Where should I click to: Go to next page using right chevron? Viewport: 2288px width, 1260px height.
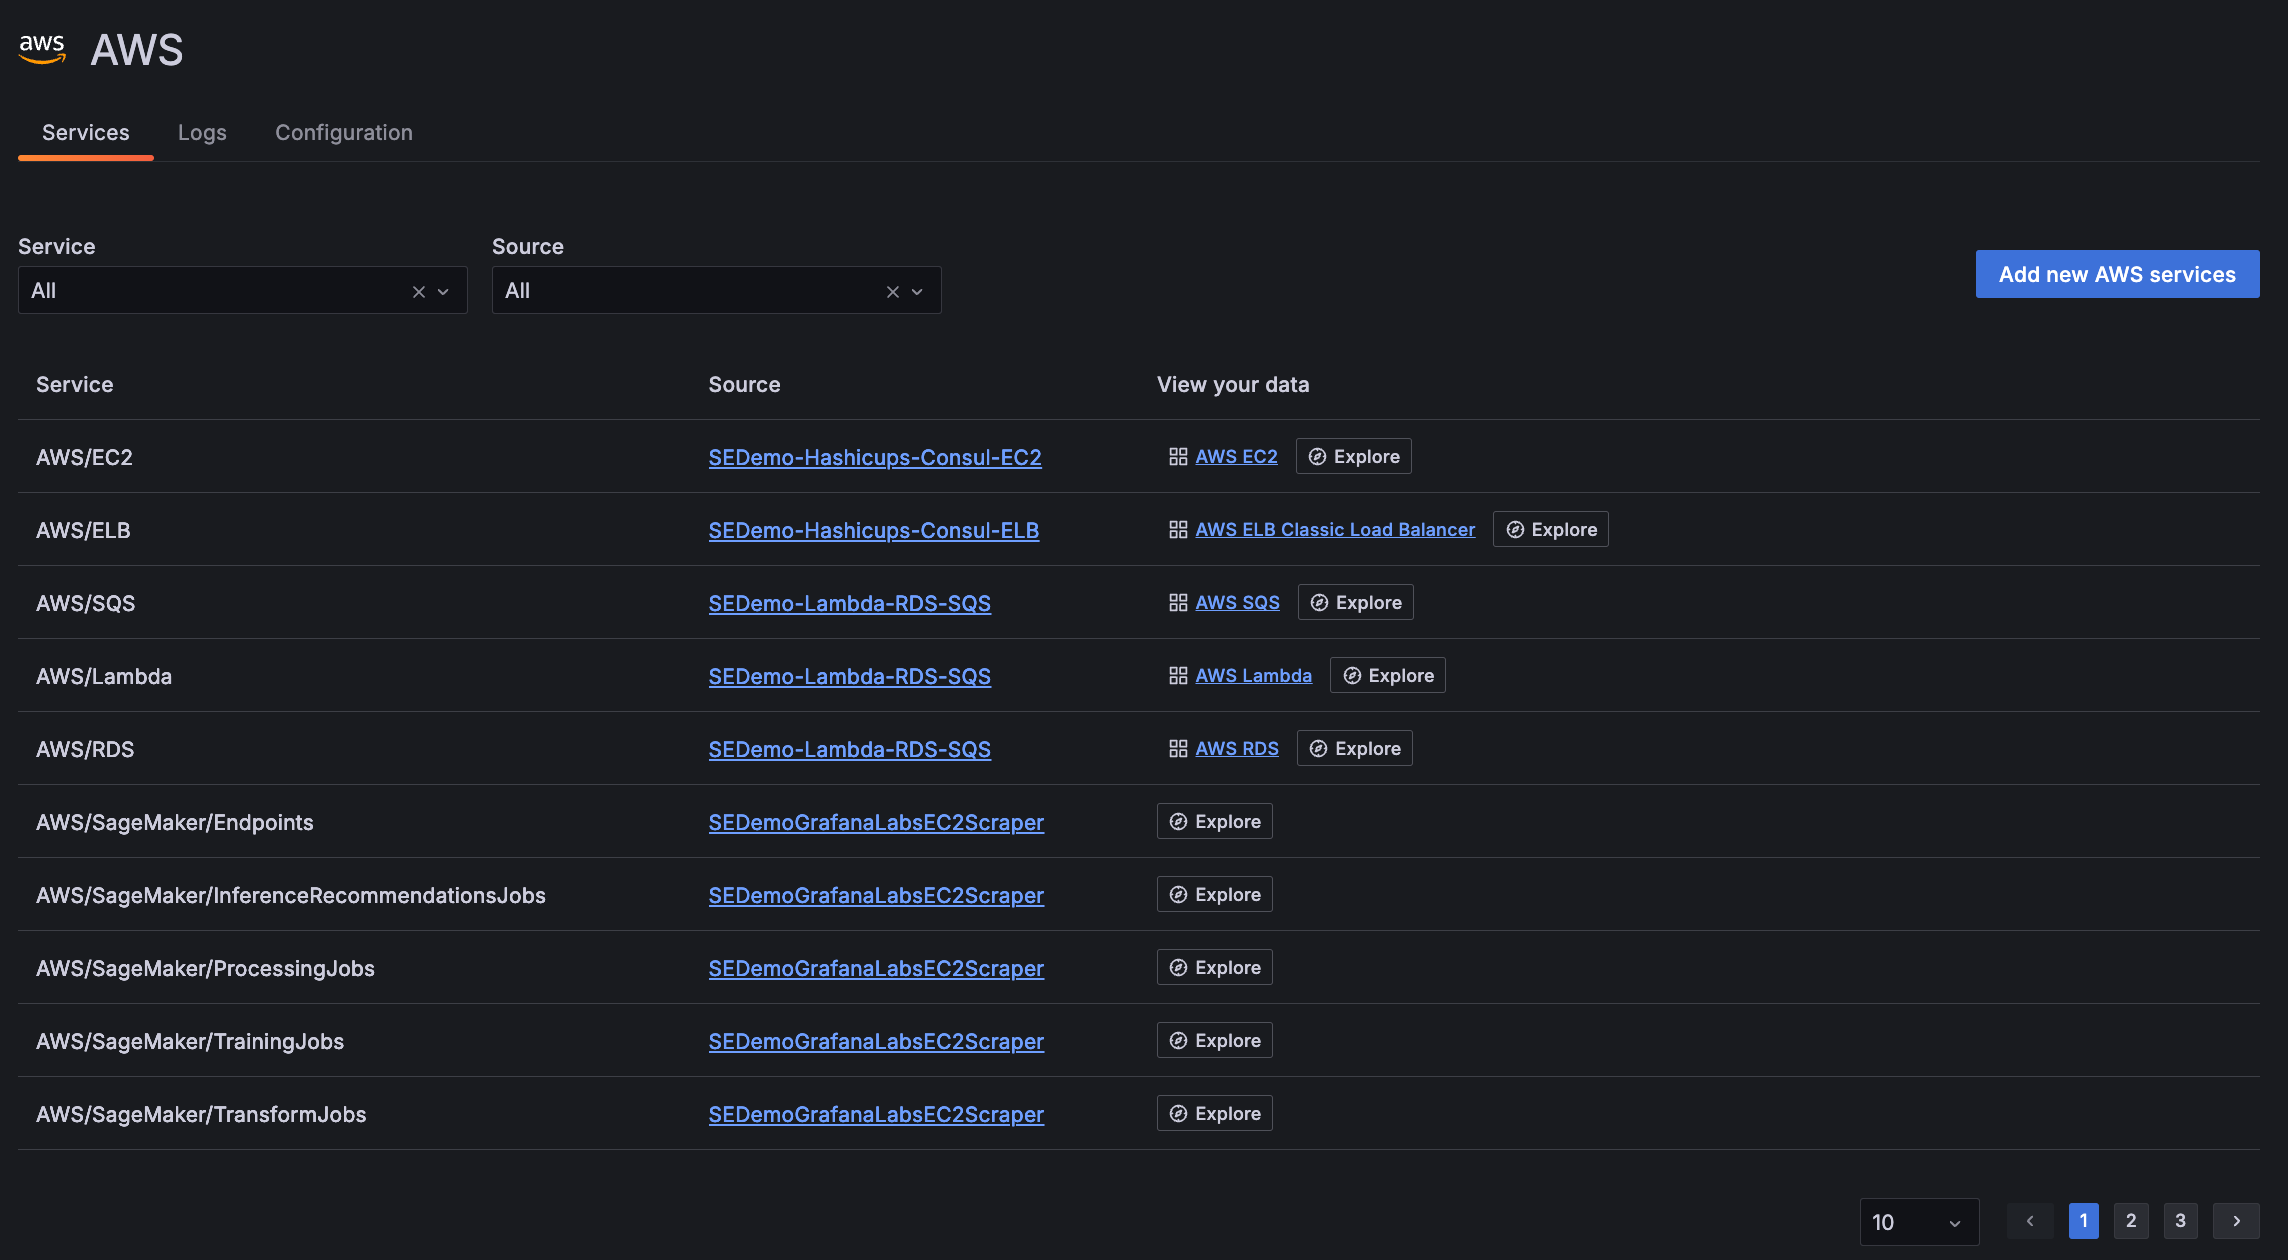point(2236,1221)
